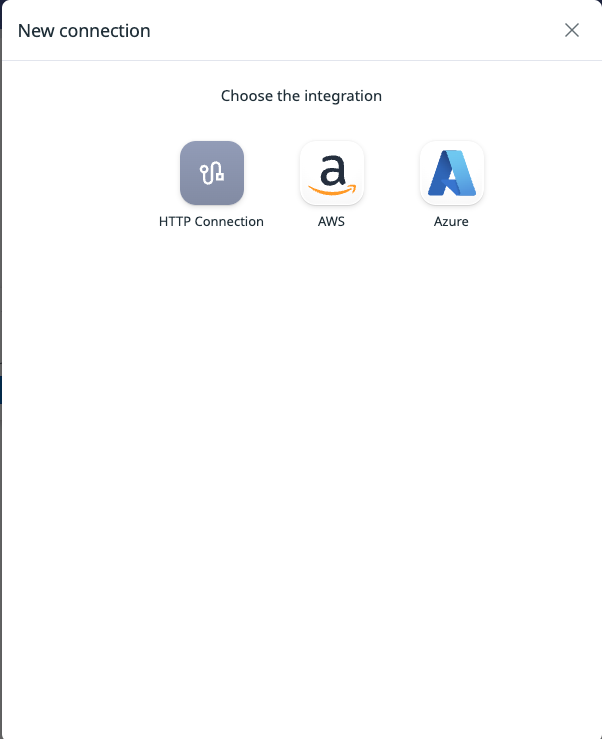
Task: Click the "Azure" text label
Action: 451,222
